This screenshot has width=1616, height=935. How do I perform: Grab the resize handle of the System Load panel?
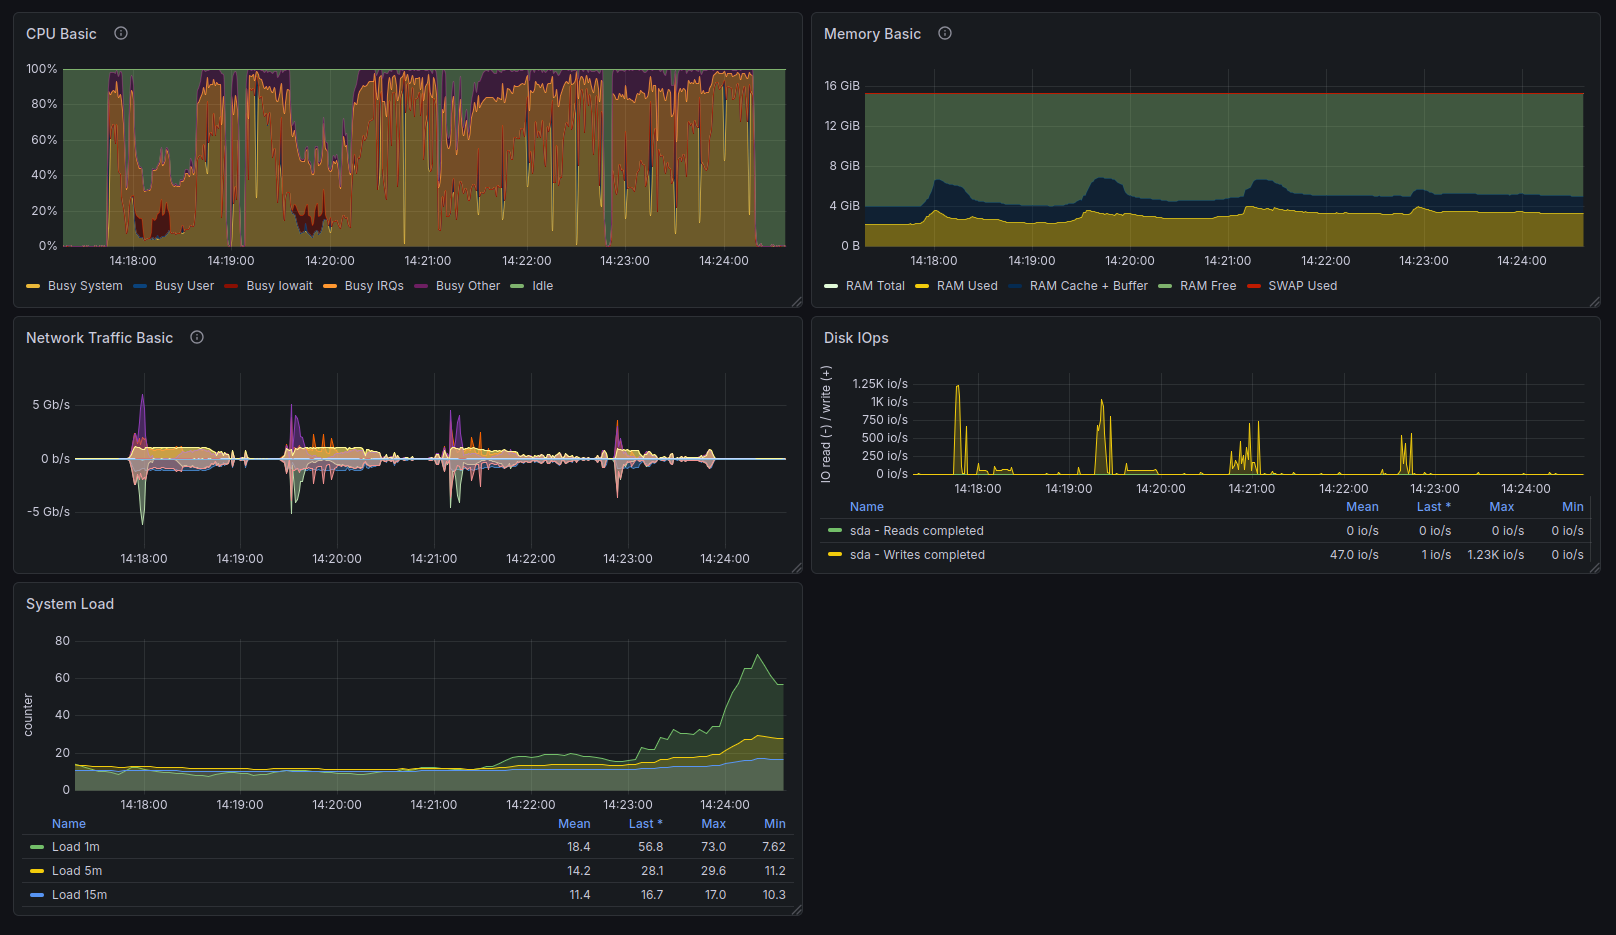797,909
